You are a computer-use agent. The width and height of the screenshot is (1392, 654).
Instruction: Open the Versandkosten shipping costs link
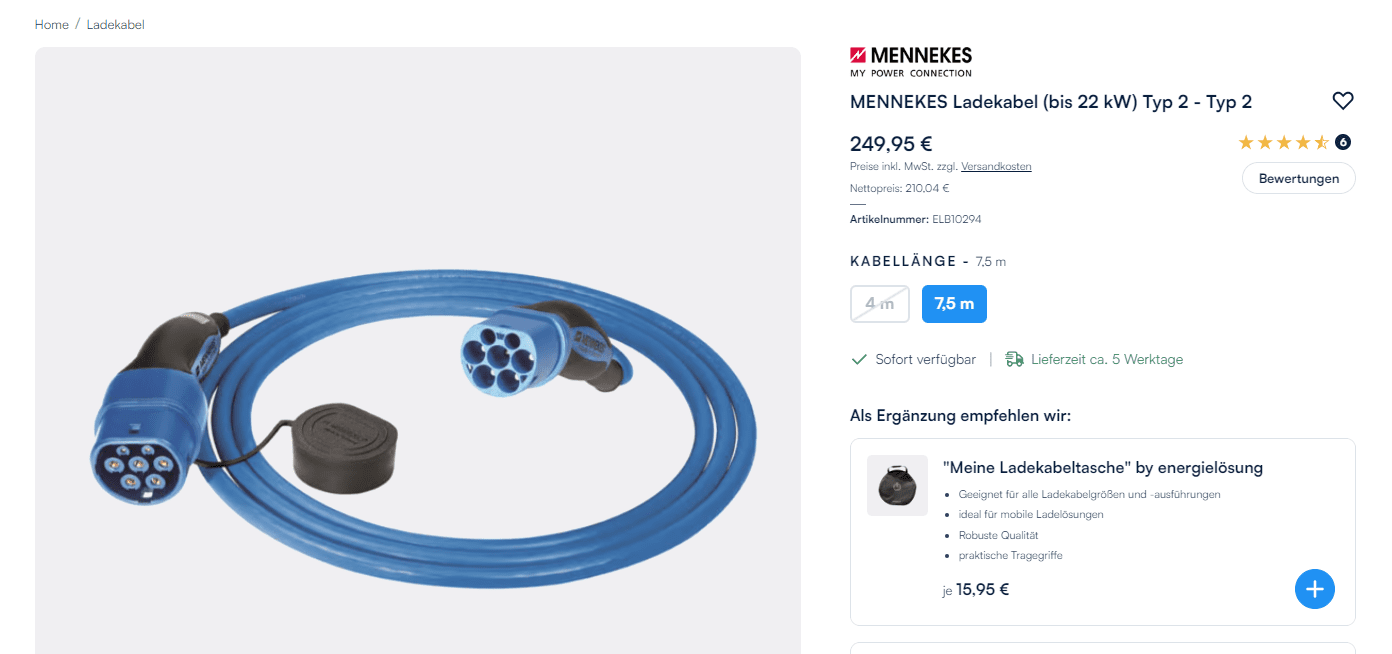(996, 166)
